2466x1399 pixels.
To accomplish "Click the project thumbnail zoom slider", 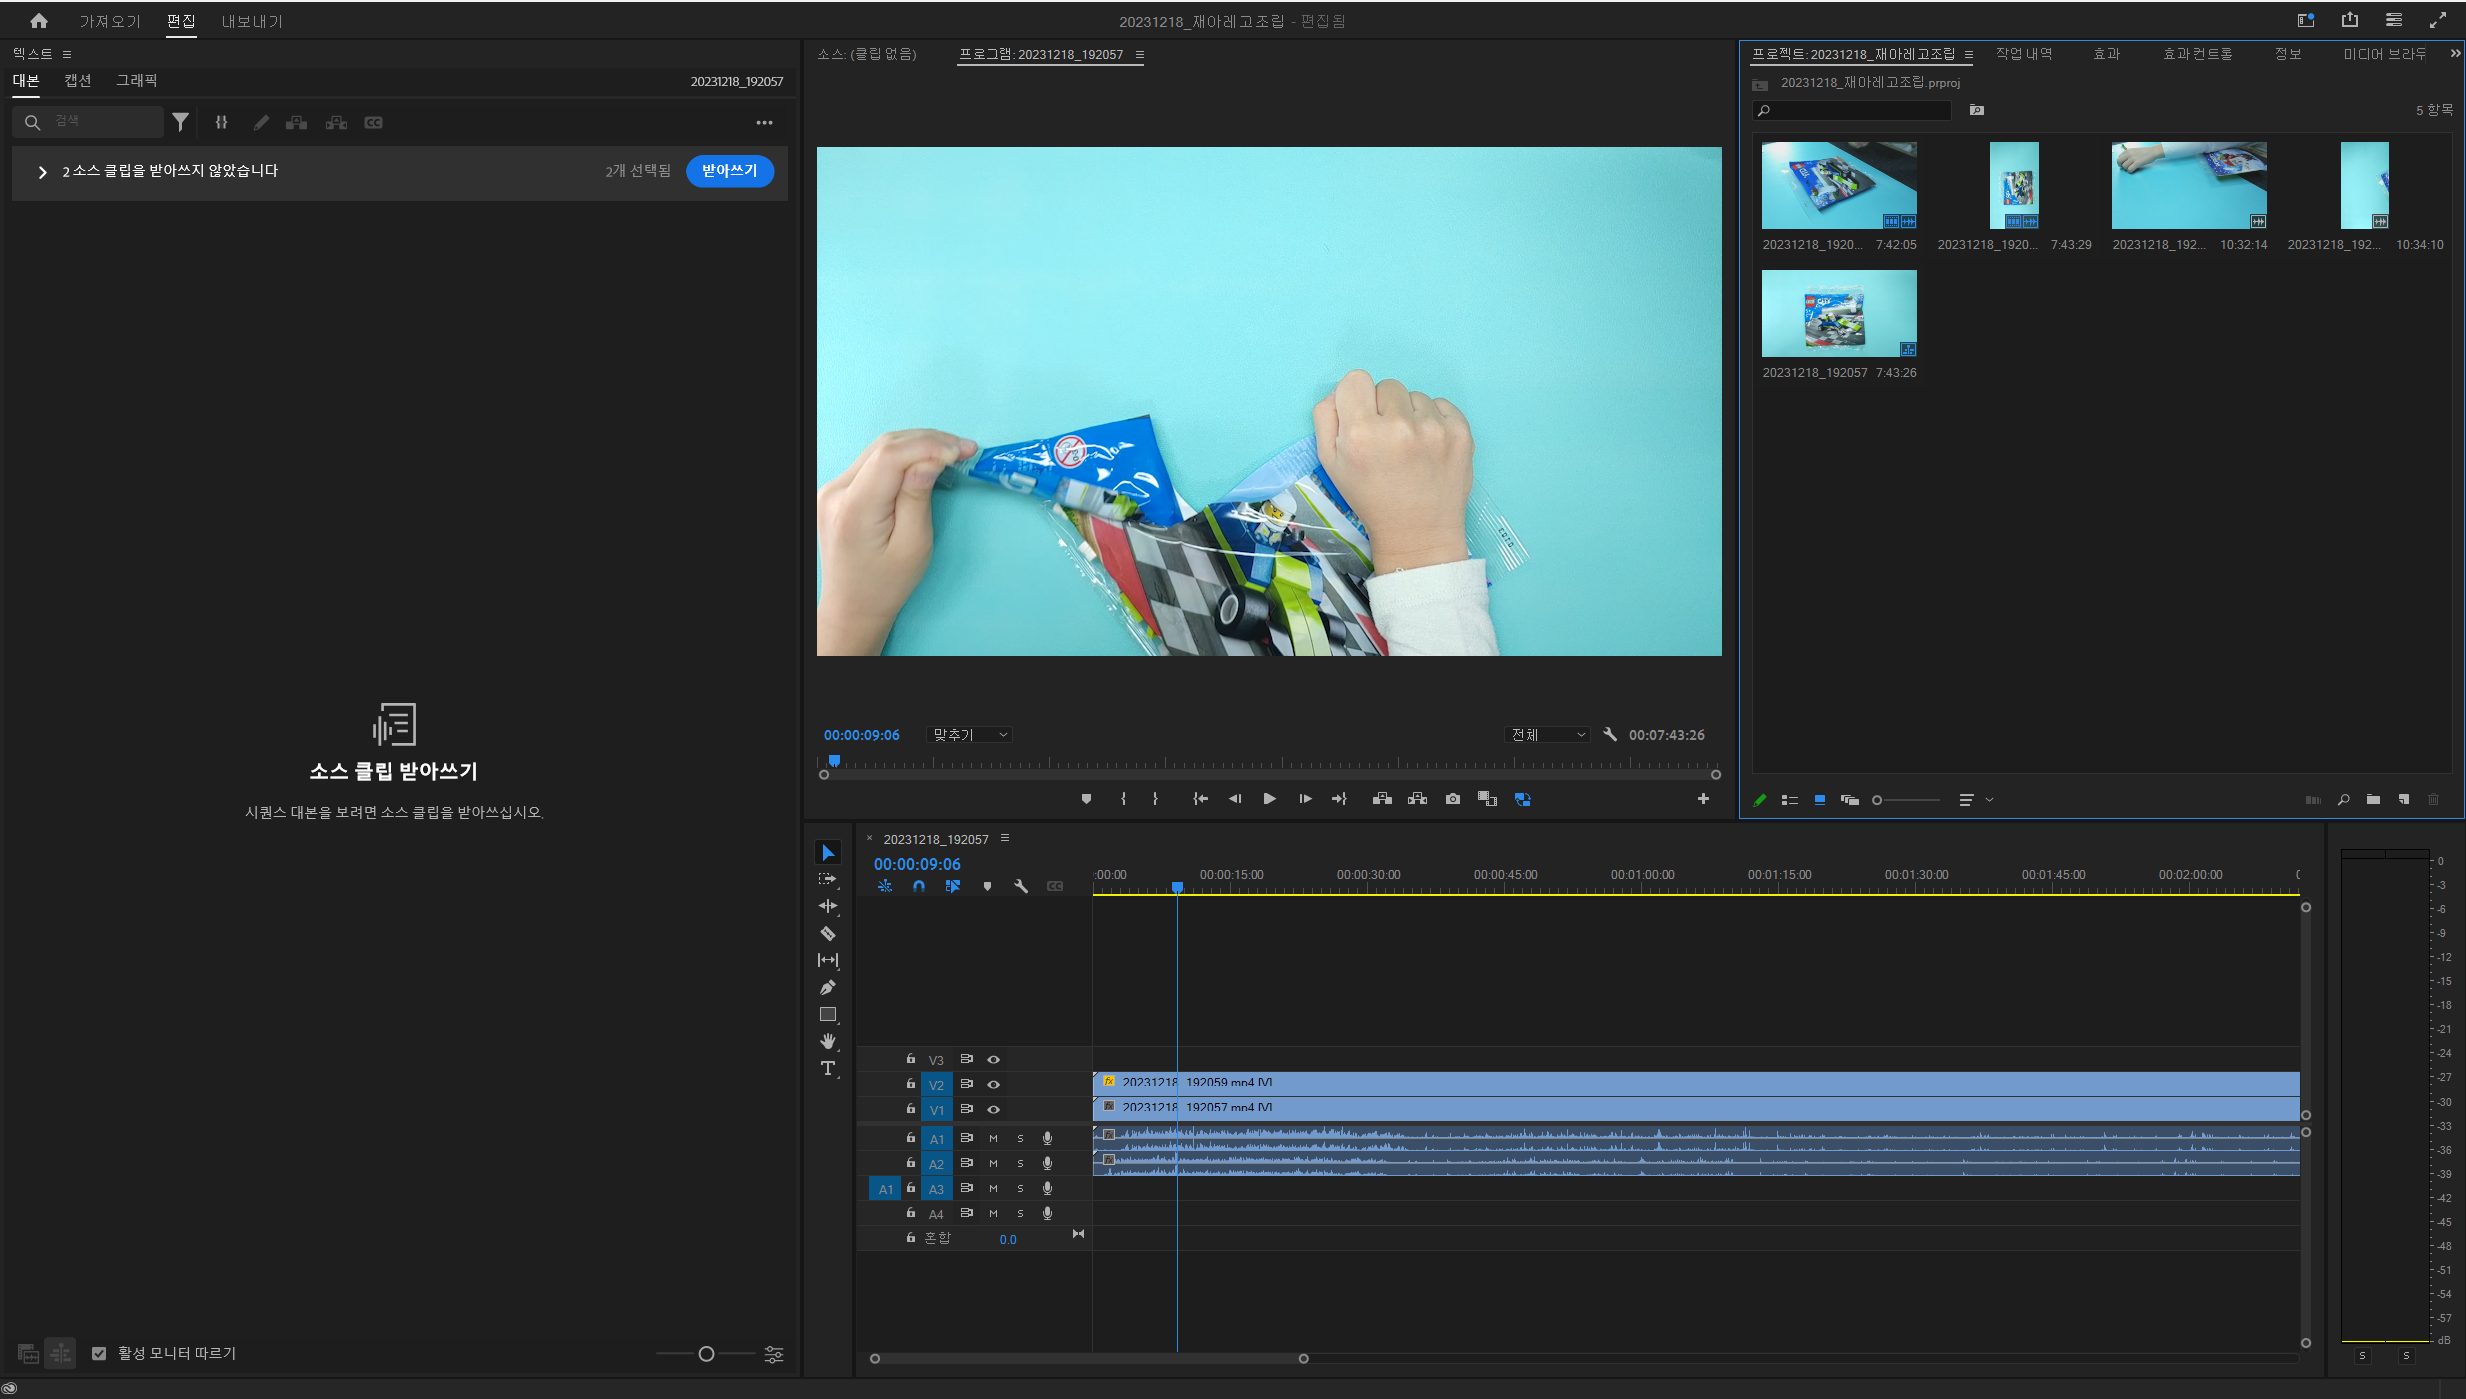I will pyautogui.click(x=1878, y=800).
